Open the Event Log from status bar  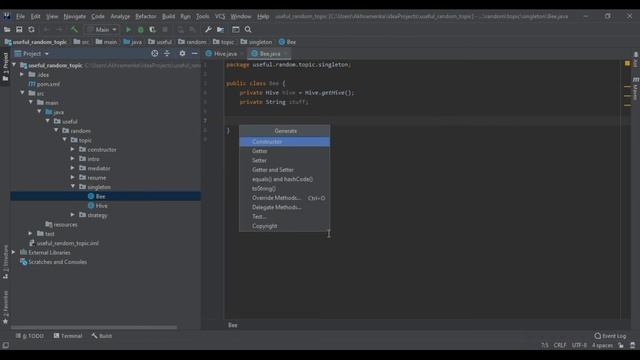[x=610, y=336]
